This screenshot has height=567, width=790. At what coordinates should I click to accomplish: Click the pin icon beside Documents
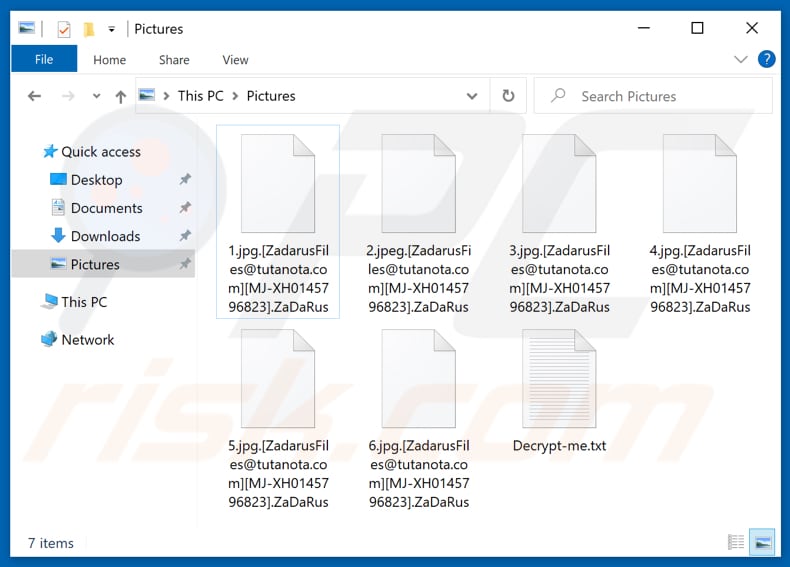point(185,207)
